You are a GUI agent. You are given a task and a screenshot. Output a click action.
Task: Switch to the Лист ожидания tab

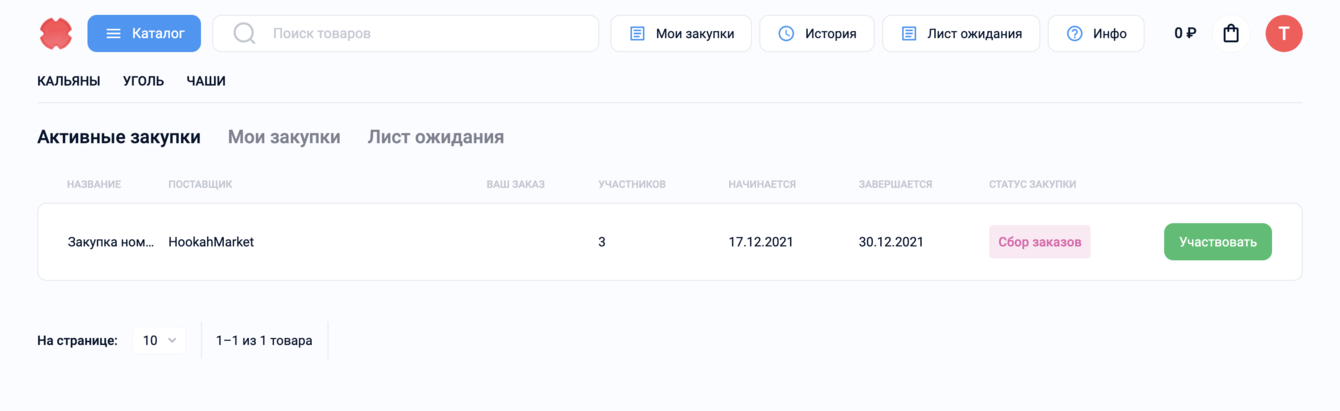pyautogui.click(x=436, y=137)
